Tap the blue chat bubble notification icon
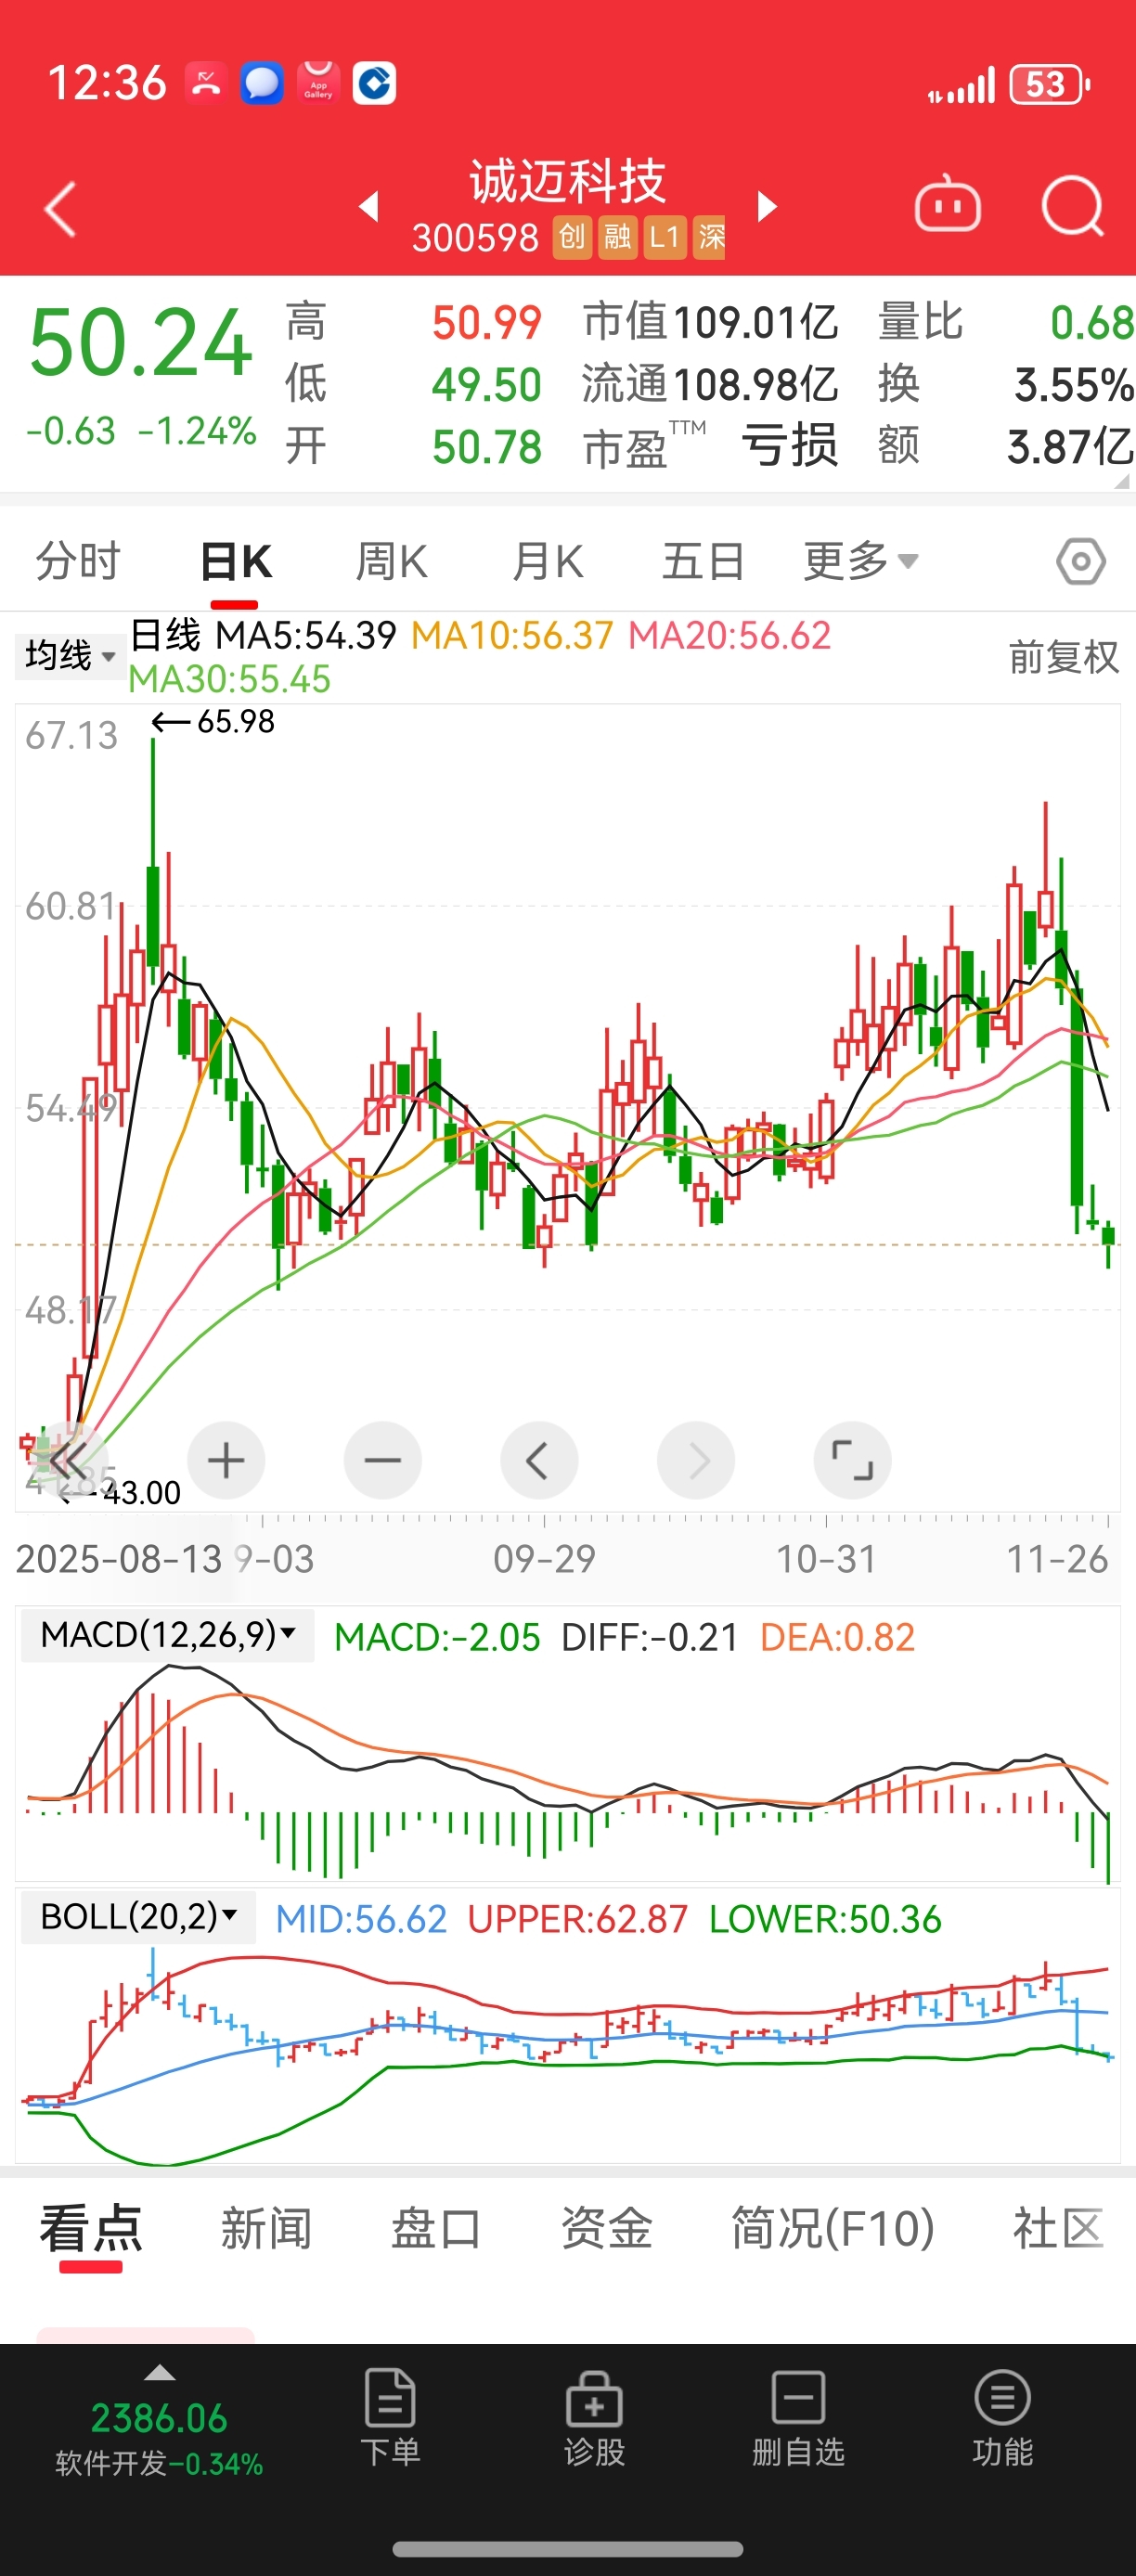This screenshot has height=2576, width=1136. pos(262,83)
